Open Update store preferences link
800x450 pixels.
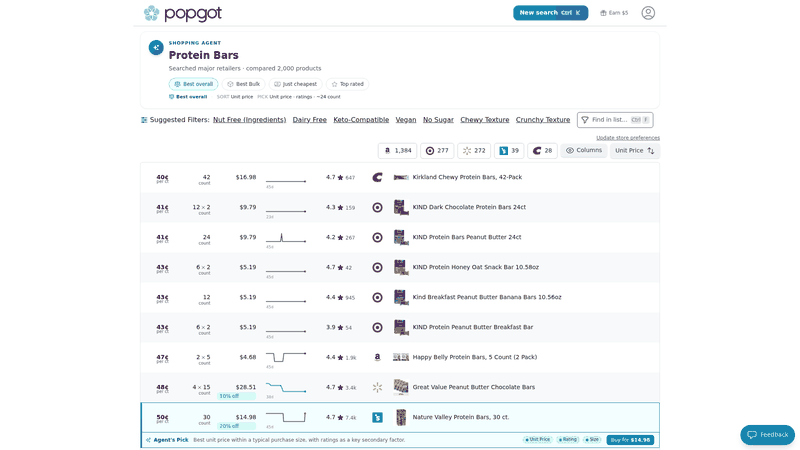(x=628, y=138)
